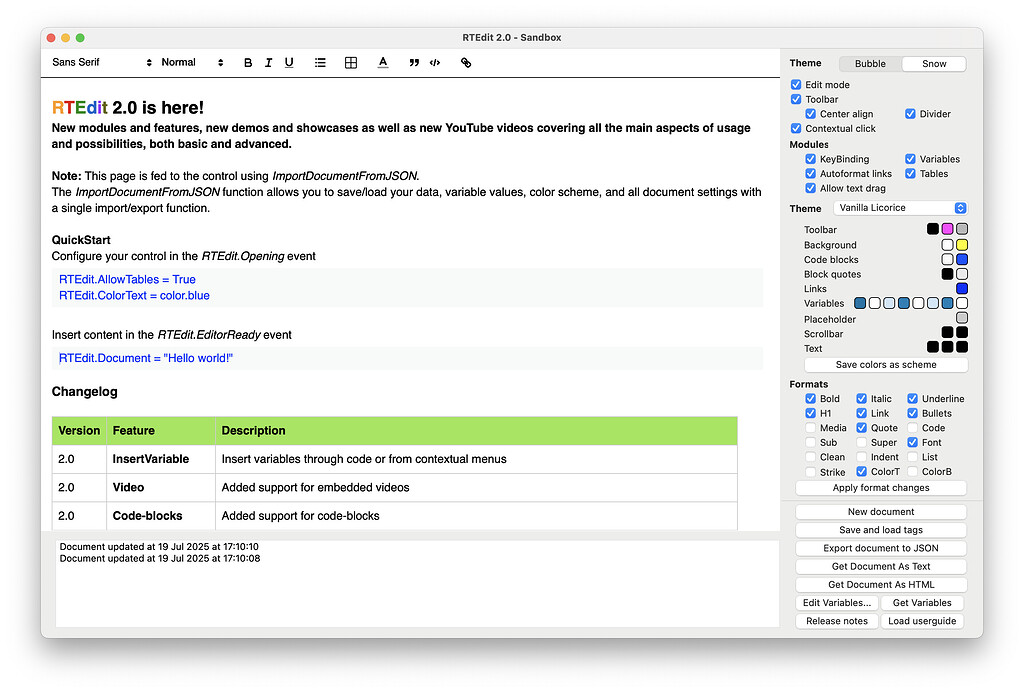Insert a table using the table icon
1024x691 pixels.
pos(351,62)
